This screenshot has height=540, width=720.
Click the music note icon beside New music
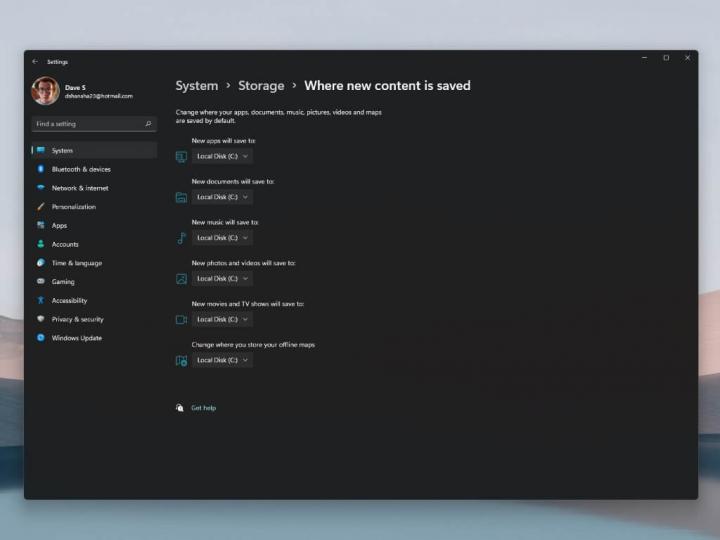tap(181, 238)
